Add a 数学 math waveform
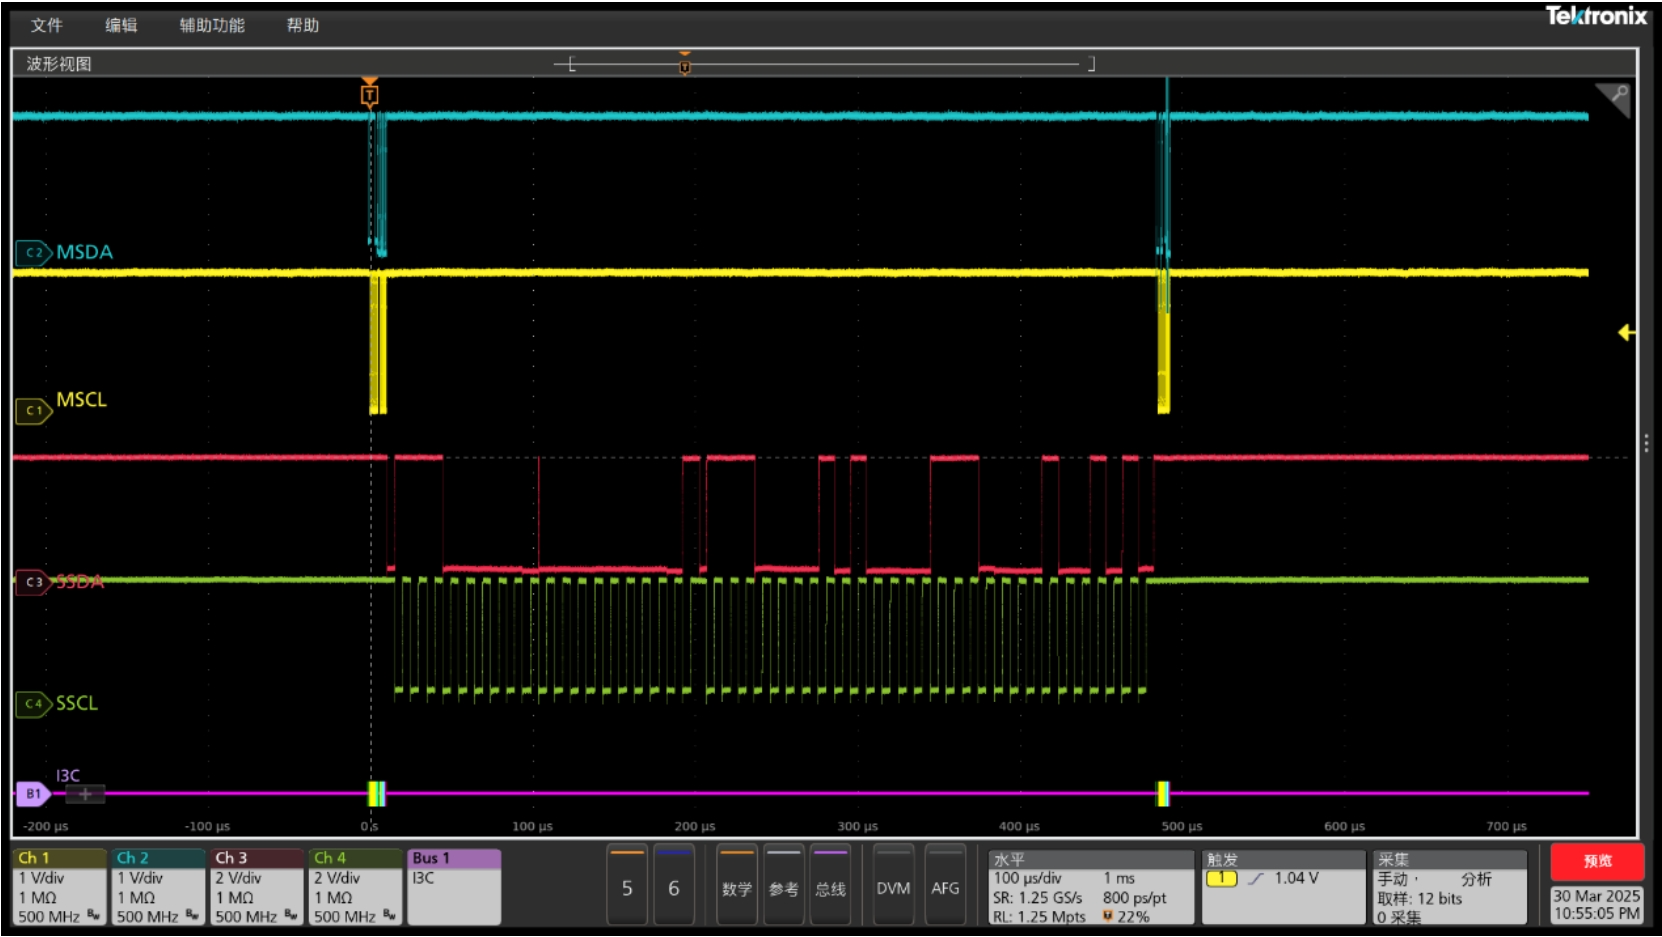The width and height of the screenshot is (1662, 937). pos(737,887)
